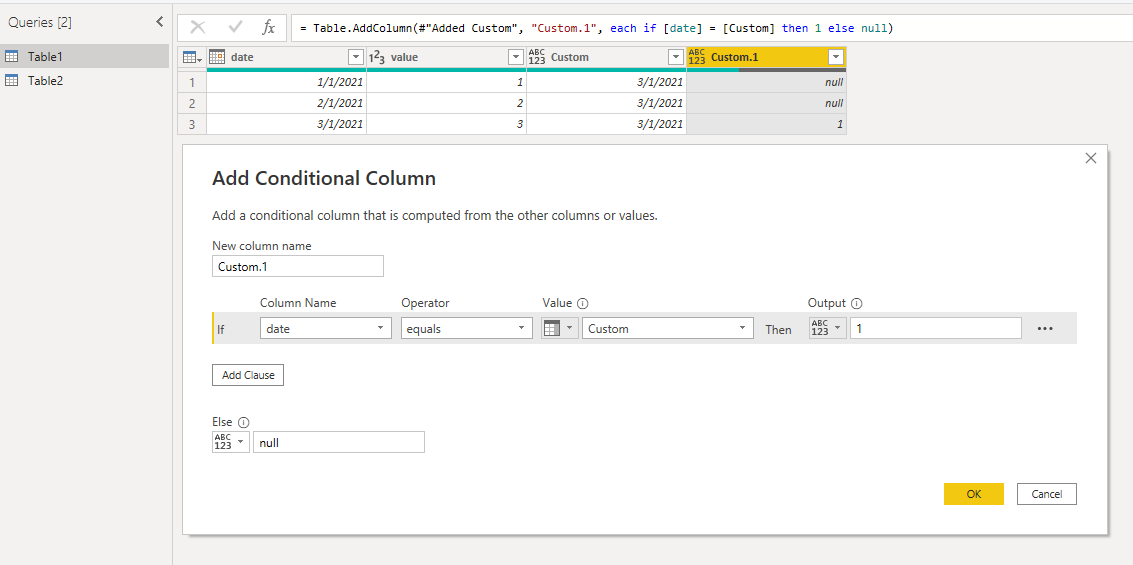Collapse the Queries pane
The image size is (1133, 565).
point(160,22)
